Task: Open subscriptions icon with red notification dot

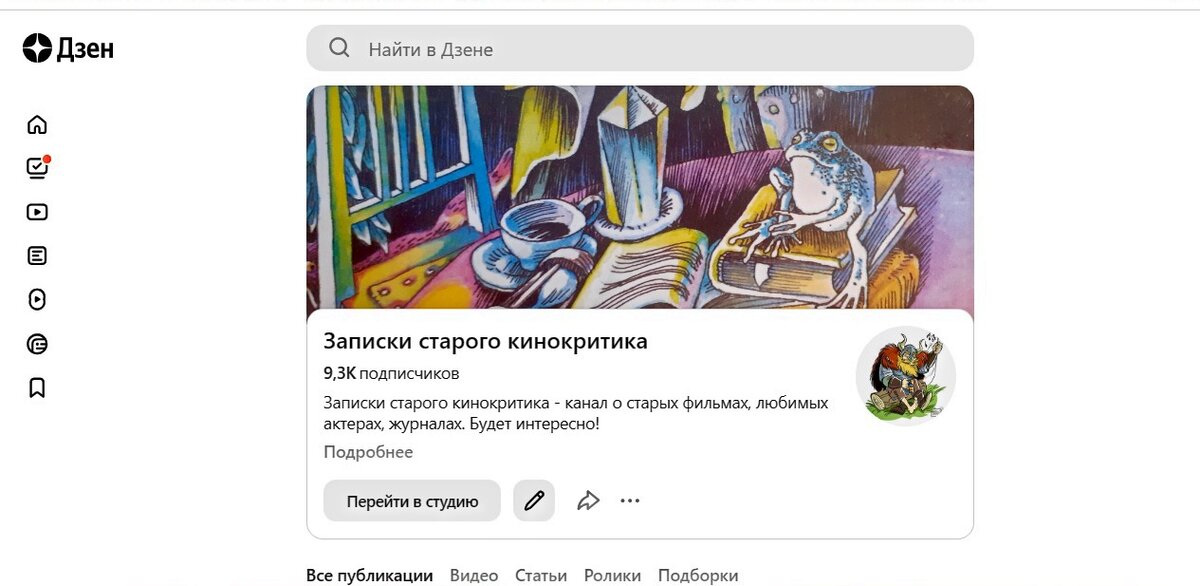Action: (x=38, y=167)
